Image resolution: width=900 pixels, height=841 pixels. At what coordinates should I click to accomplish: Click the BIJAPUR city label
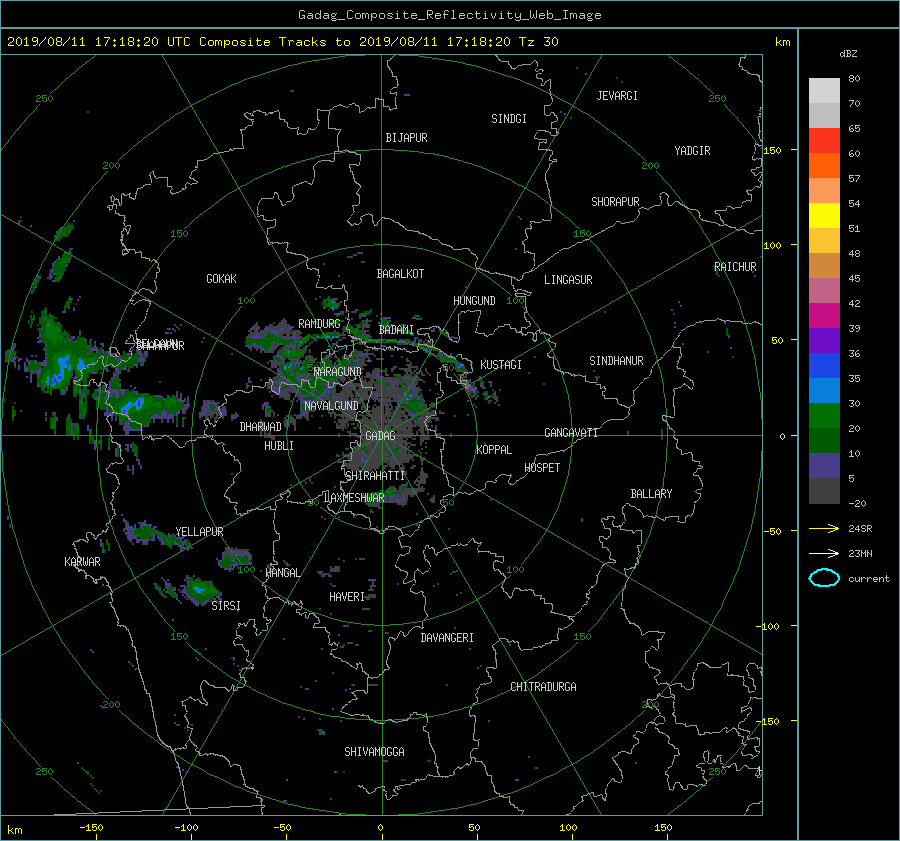point(406,138)
